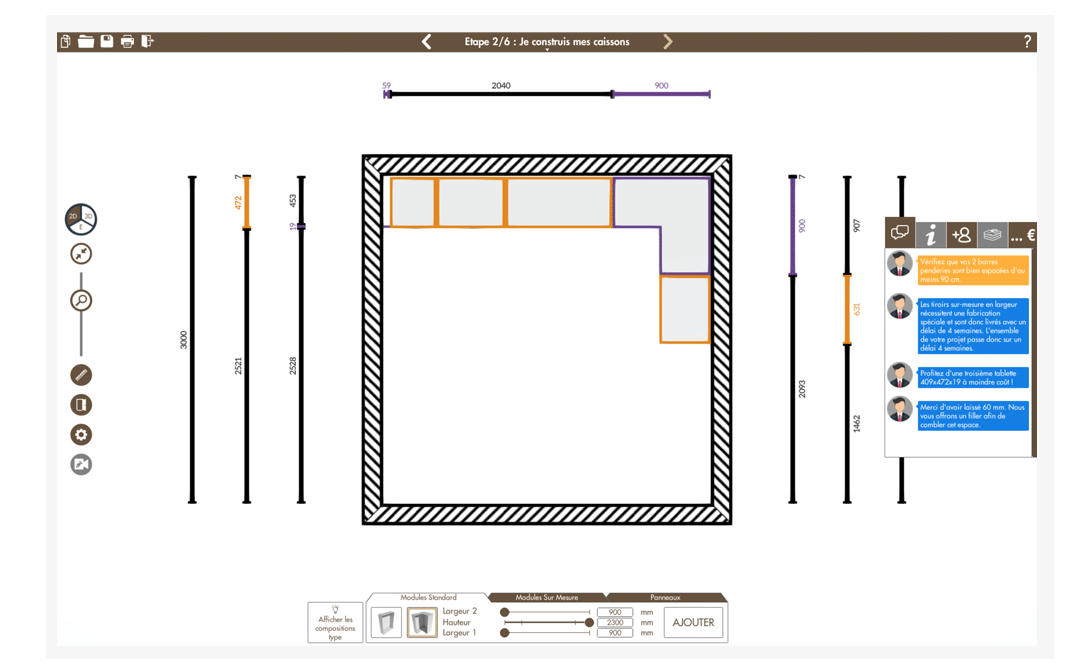The image size is (1080, 664).
Task: Click the AJOUTER button
Action: (x=694, y=622)
